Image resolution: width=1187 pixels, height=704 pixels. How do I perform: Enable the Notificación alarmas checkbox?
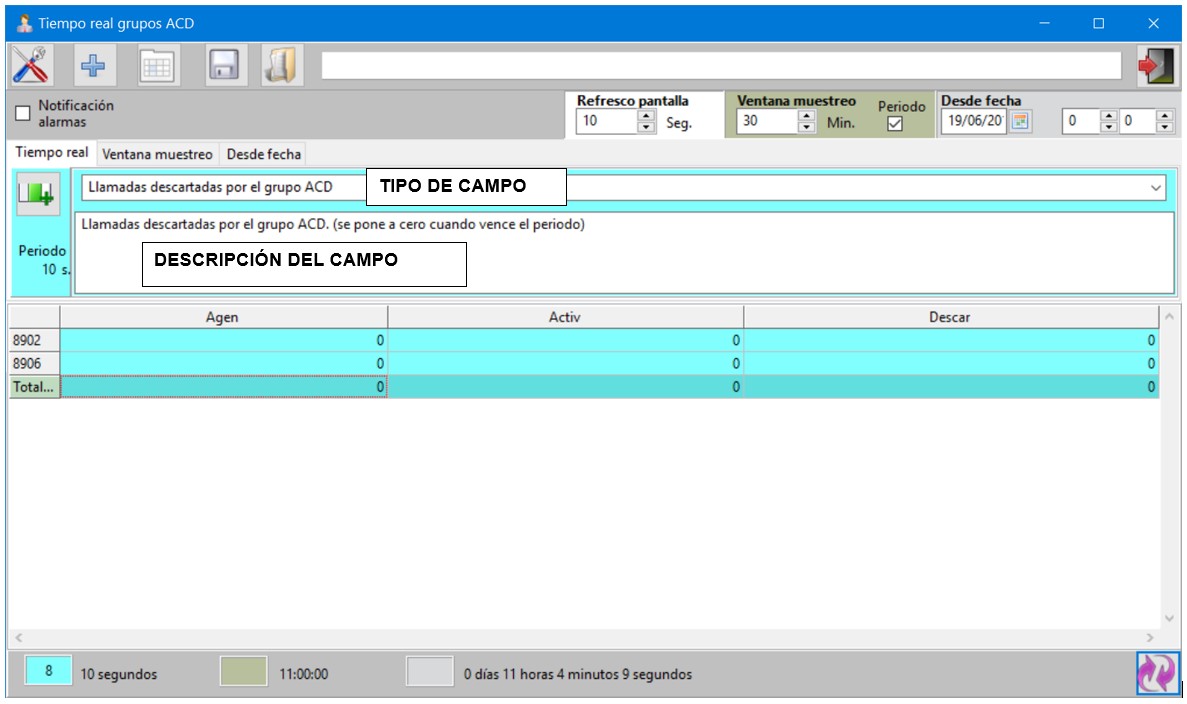23,114
